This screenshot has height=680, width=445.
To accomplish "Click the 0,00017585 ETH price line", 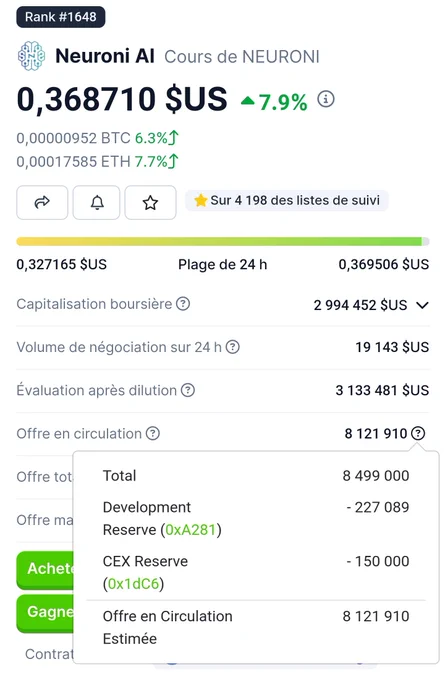I will pos(97,161).
